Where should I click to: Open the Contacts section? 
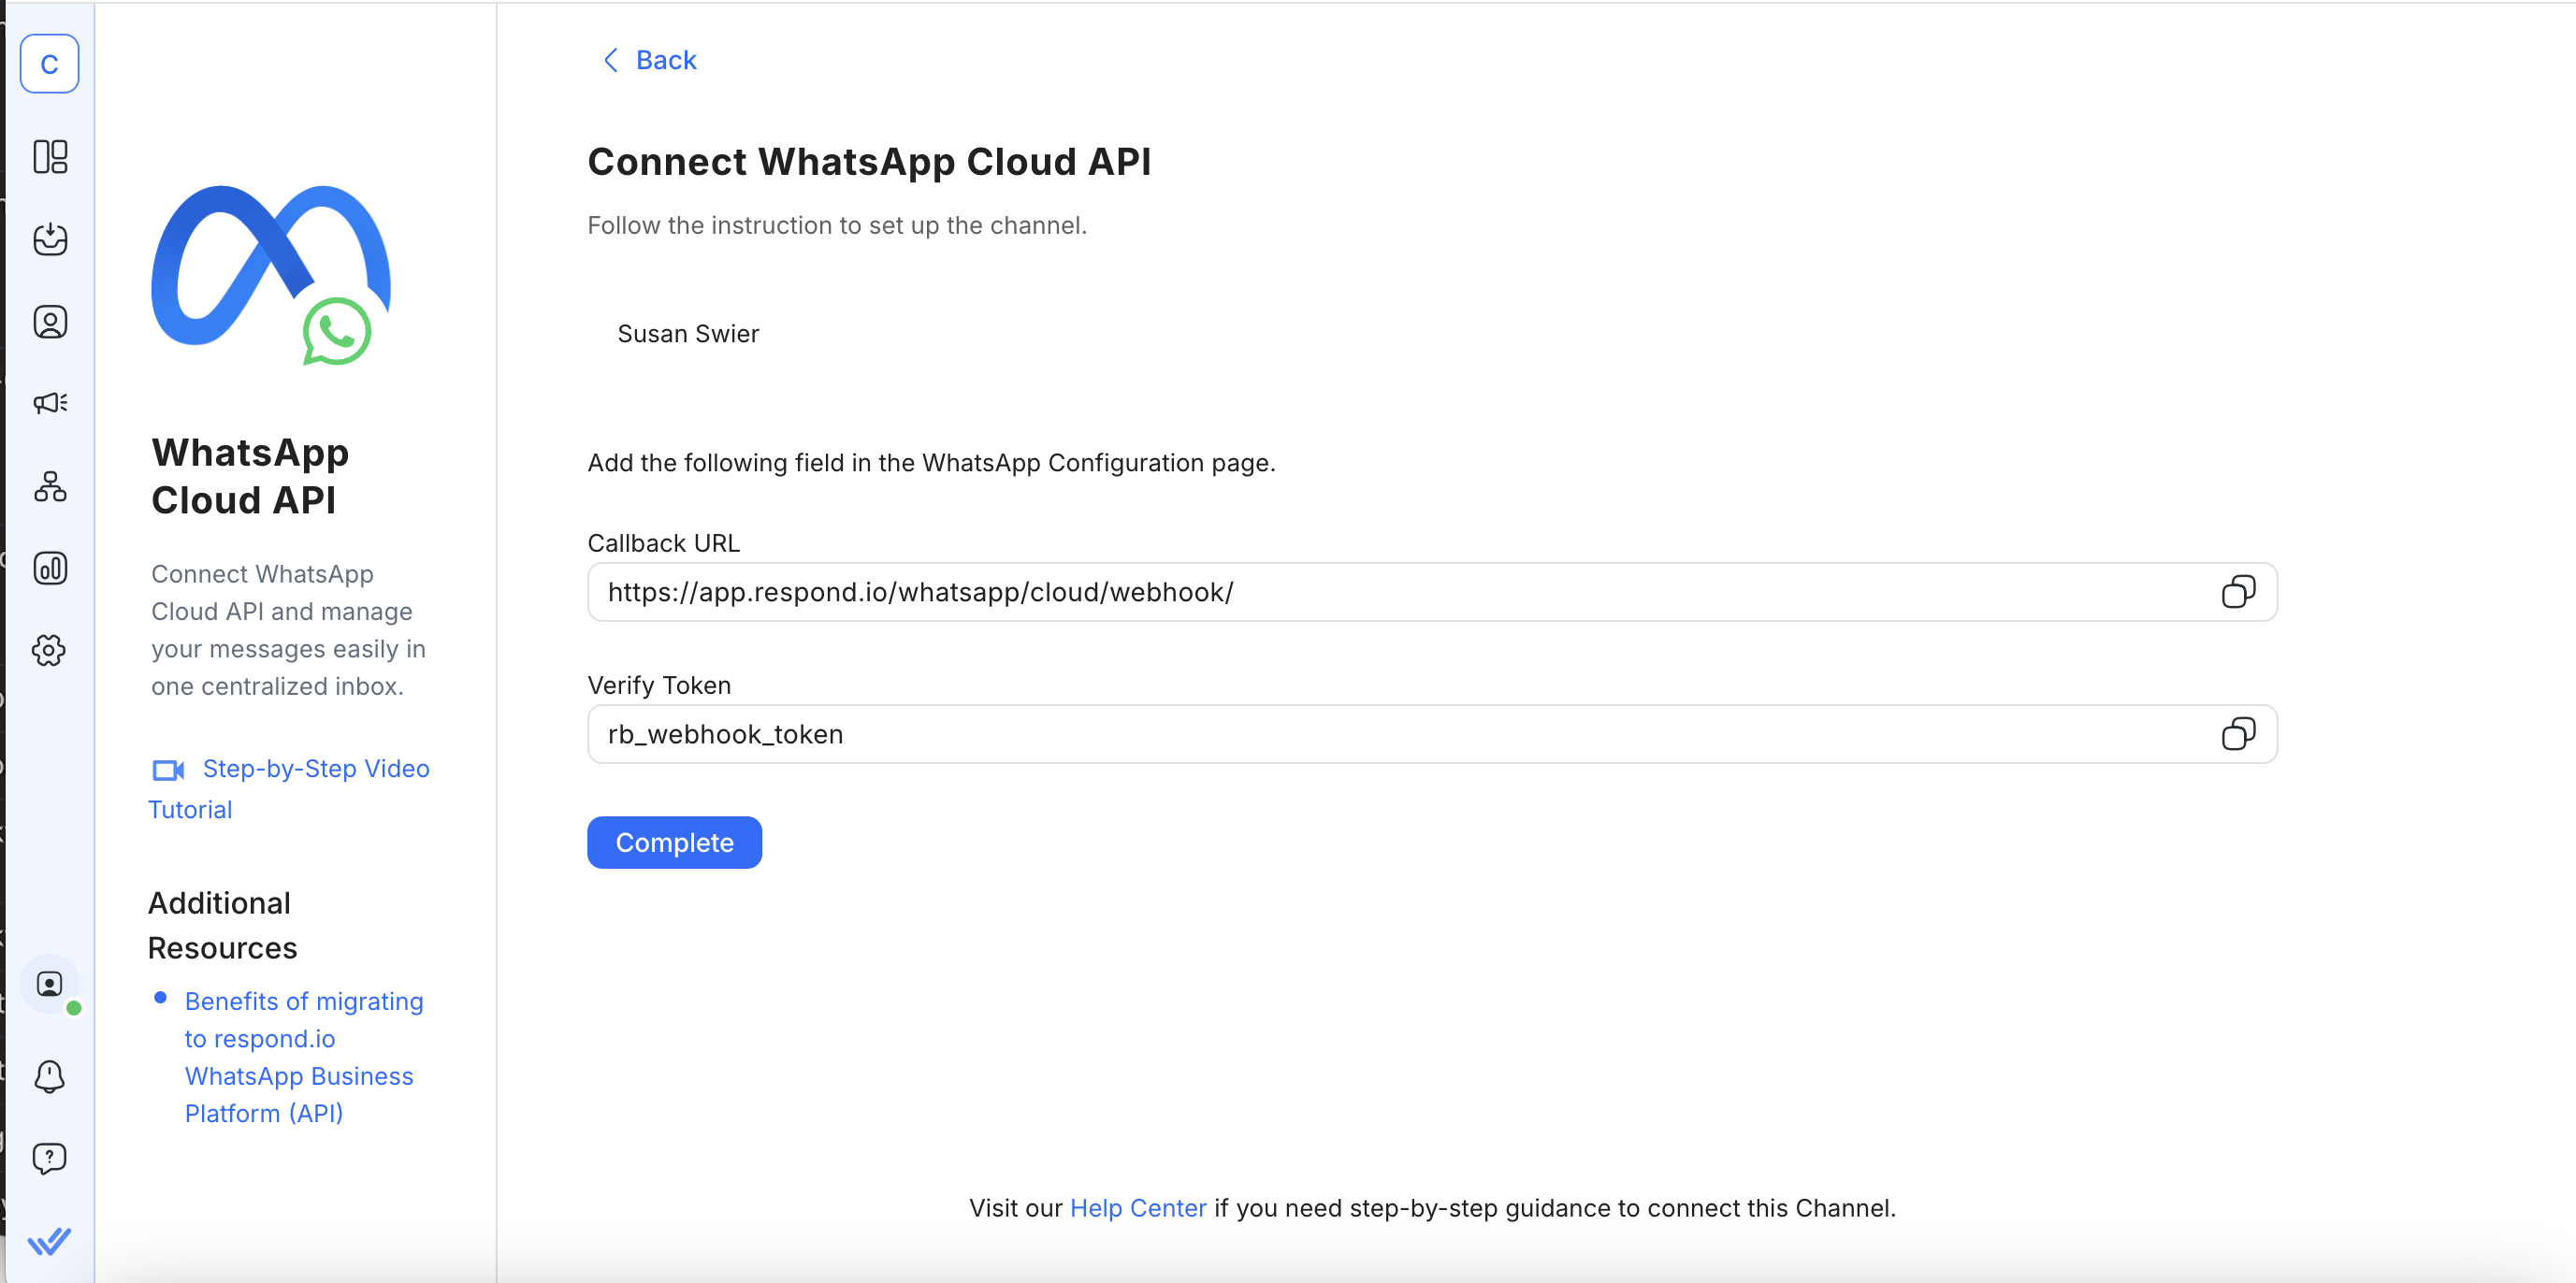point(50,321)
